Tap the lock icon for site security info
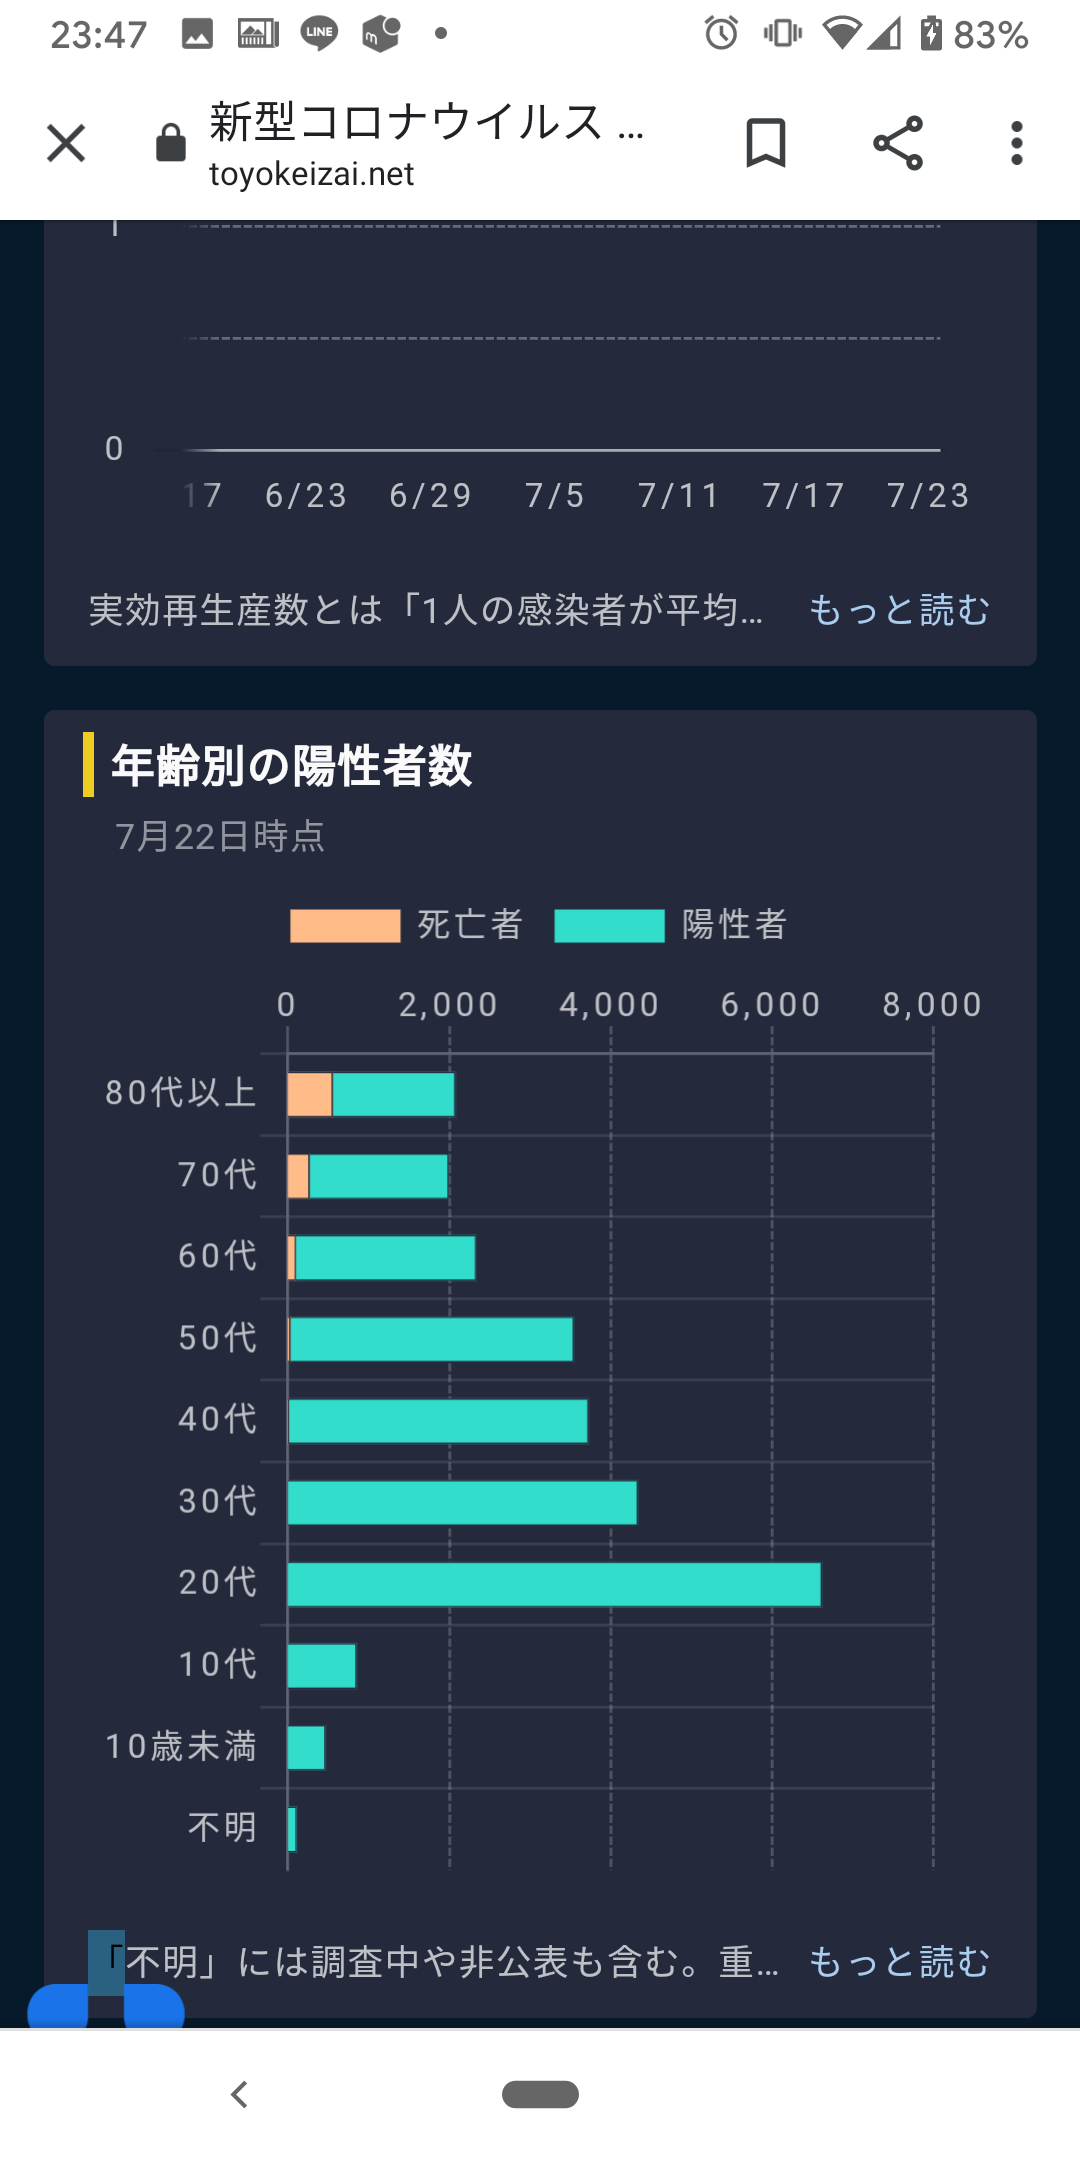This screenshot has width=1080, height=2160. (171, 143)
